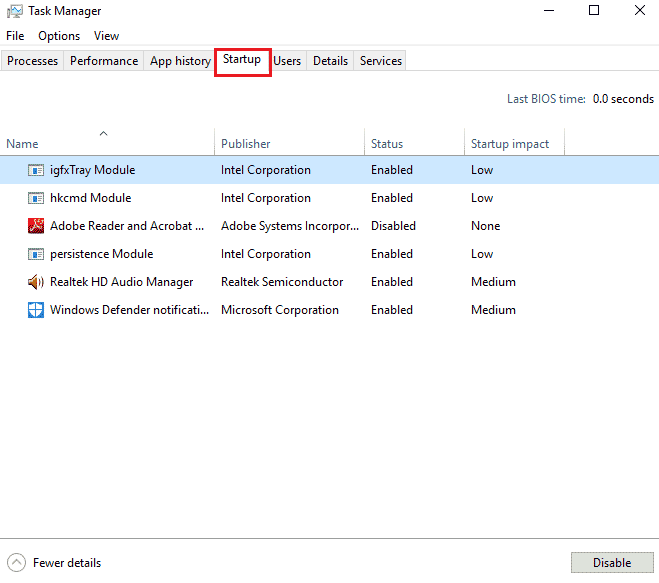Click the Realtek Semiconductor publisher cell
Screen dimensions: 659x583
[282, 282]
